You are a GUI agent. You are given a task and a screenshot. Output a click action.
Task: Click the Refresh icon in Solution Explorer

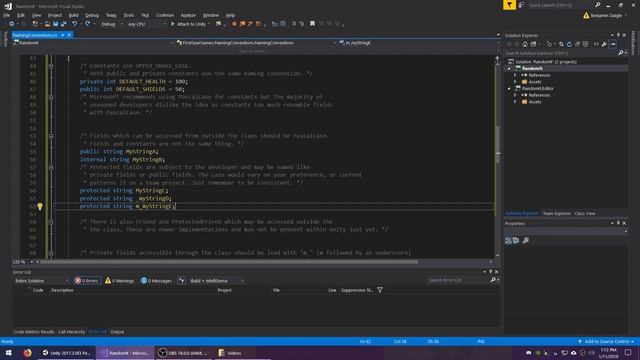(x=569, y=44)
